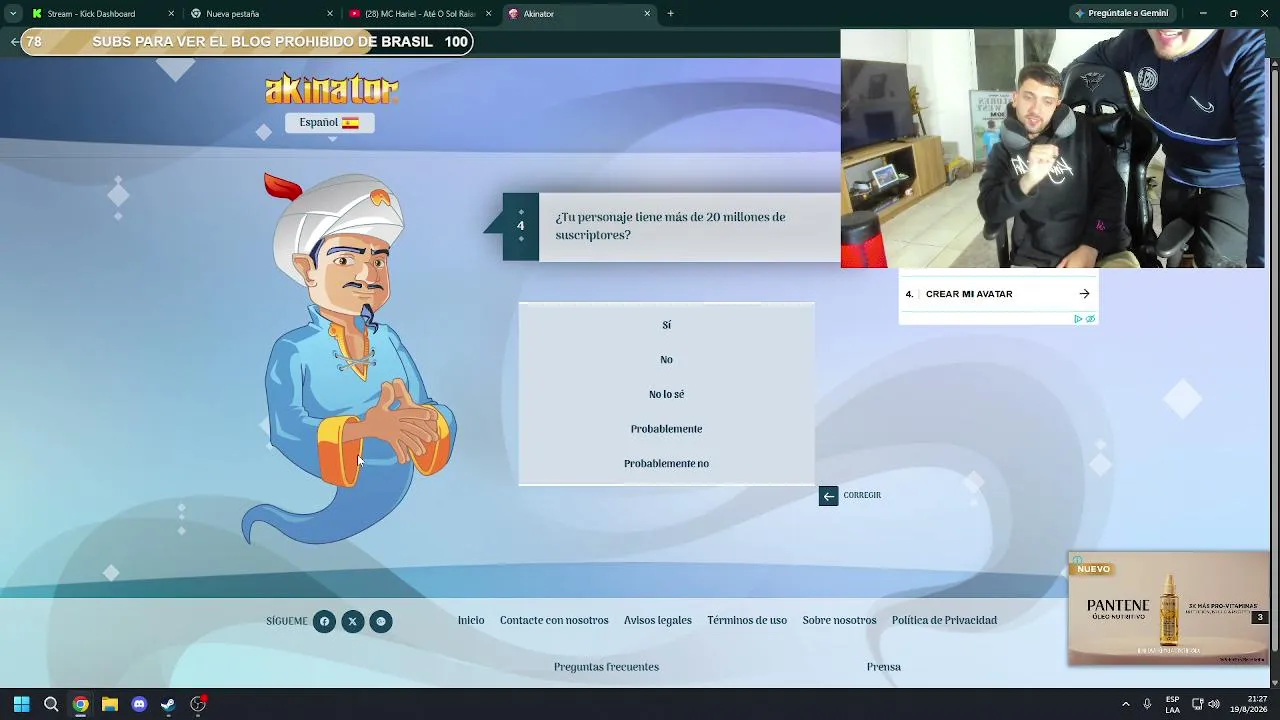Screen dimensions: 1280x720
Task: Open the "Política de Privacidad" link
Action: (x=944, y=621)
